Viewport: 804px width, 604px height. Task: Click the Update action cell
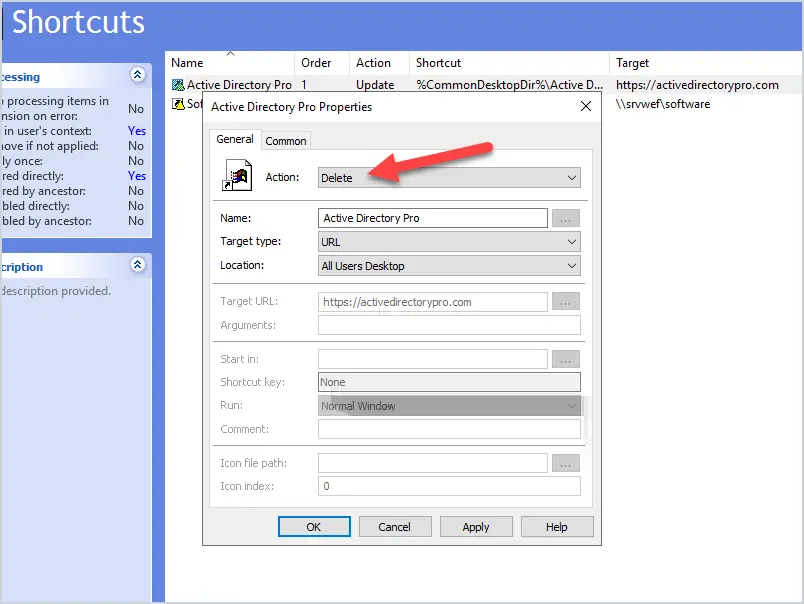(375, 85)
